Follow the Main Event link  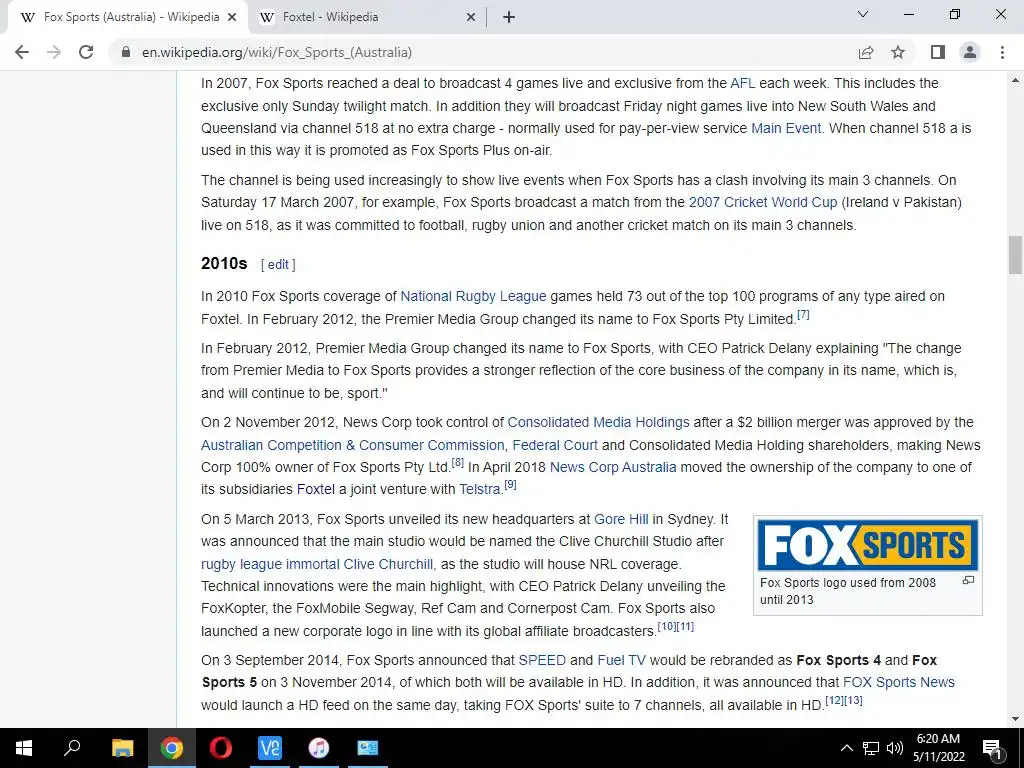point(786,128)
